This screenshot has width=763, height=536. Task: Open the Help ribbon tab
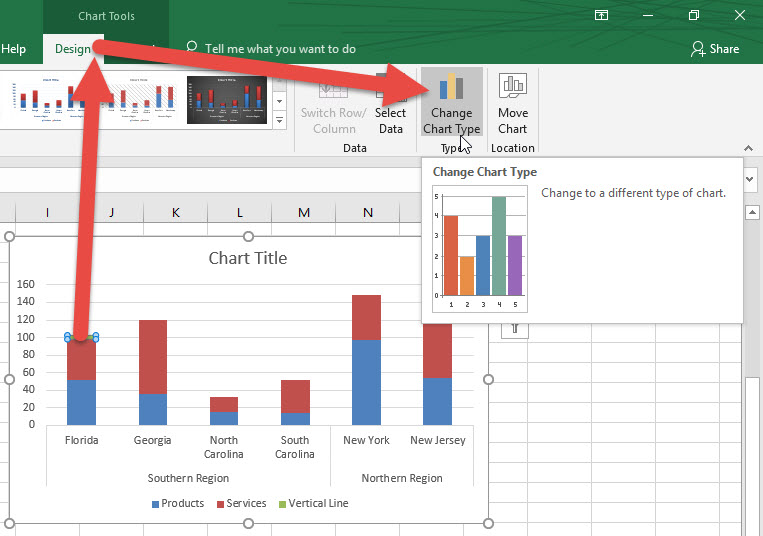pos(14,48)
